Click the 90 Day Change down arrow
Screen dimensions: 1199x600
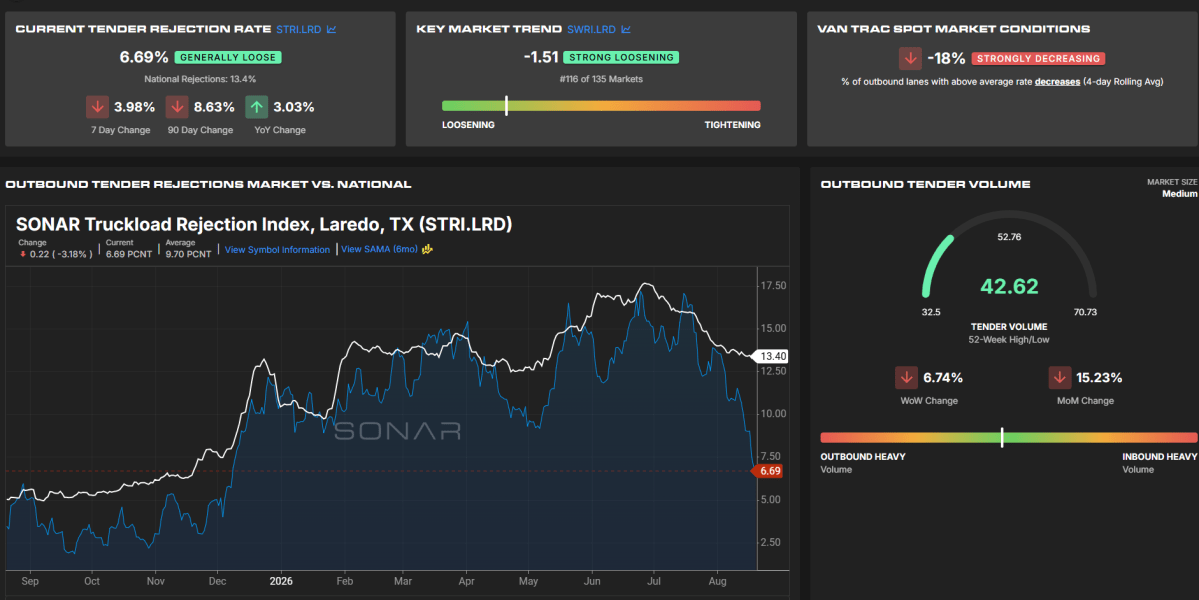(x=177, y=107)
